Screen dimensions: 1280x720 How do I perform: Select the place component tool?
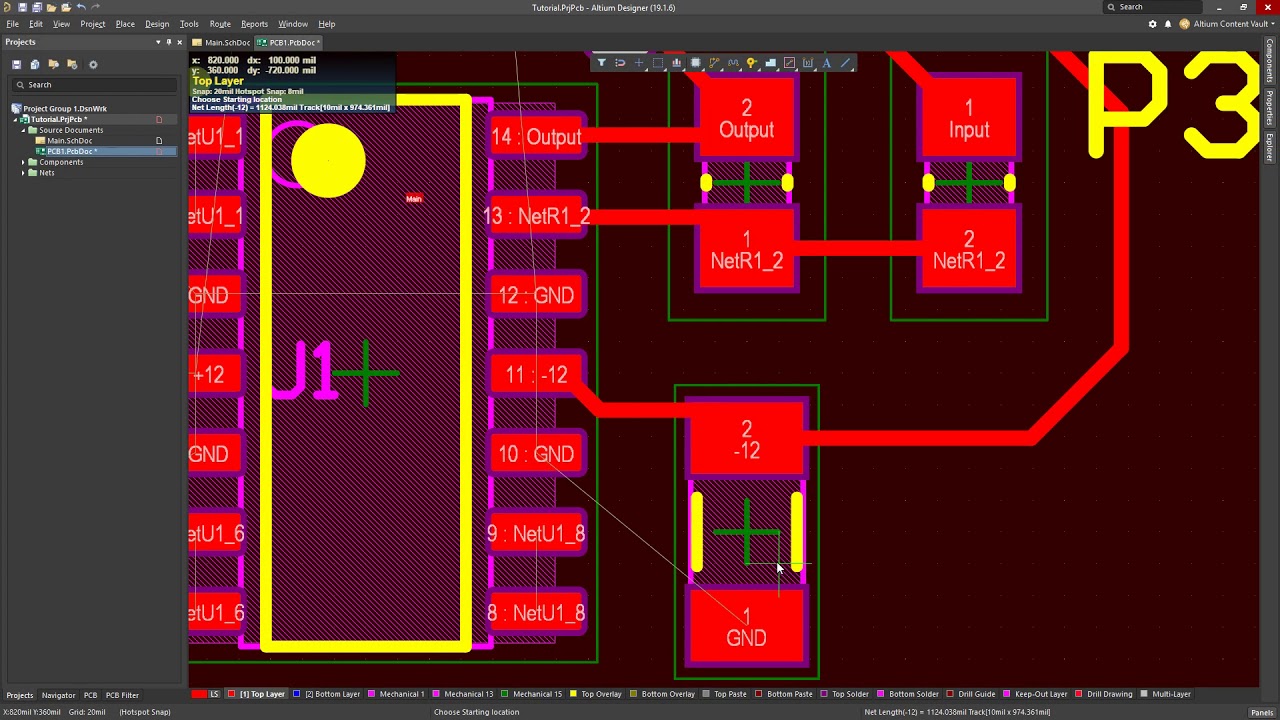coord(696,63)
